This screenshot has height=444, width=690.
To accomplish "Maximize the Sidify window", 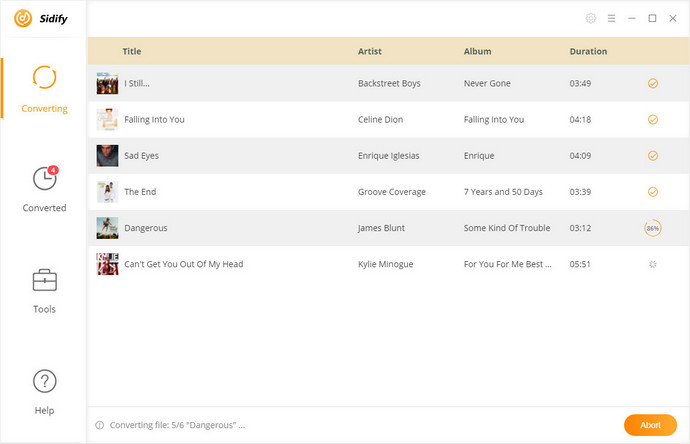I will pyautogui.click(x=652, y=18).
